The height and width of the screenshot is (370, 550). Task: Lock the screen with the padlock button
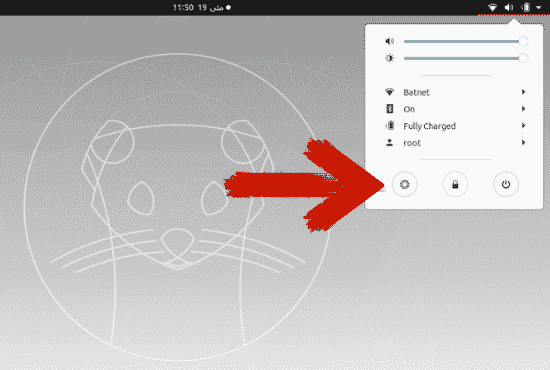coord(455,184)
